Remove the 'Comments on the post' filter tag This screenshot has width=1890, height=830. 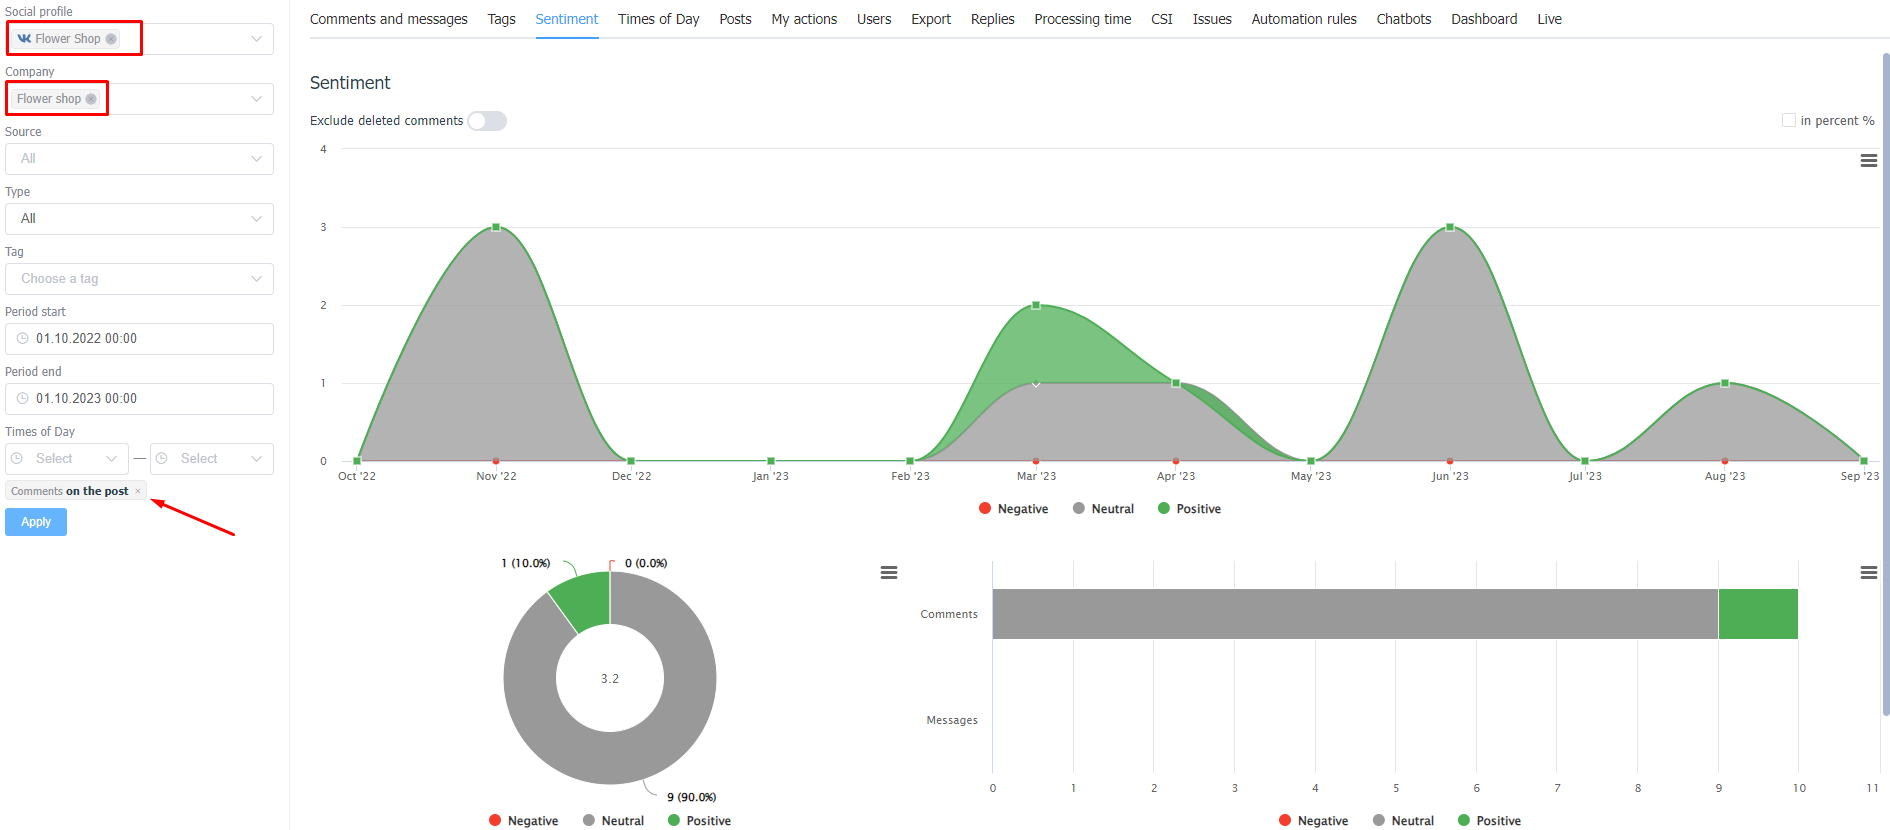(x=138, y=491)
